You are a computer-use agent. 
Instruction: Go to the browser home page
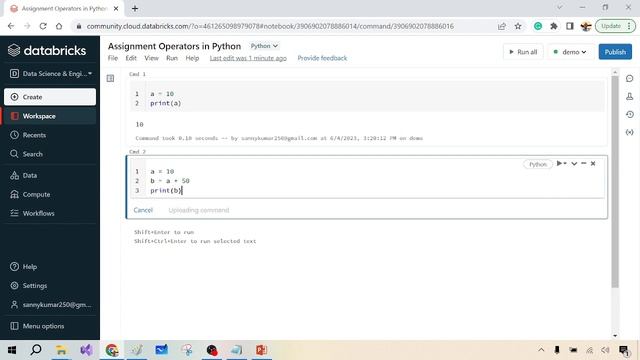tap(59, 26)
